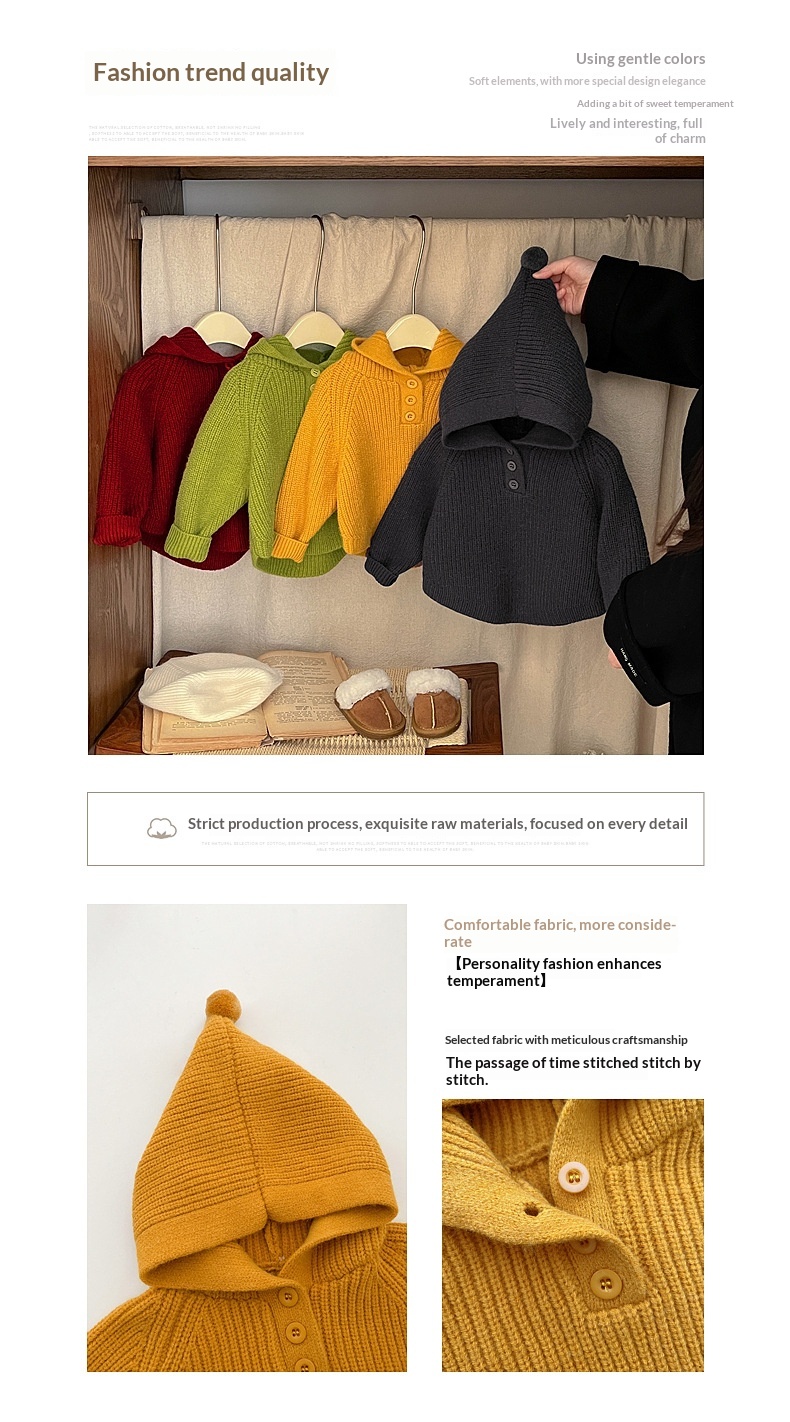Click the white button on yellow collar
Image resolution: width=790 pixels, height=1422 pixels.
pyautogui.click(x=573, y=1177)
